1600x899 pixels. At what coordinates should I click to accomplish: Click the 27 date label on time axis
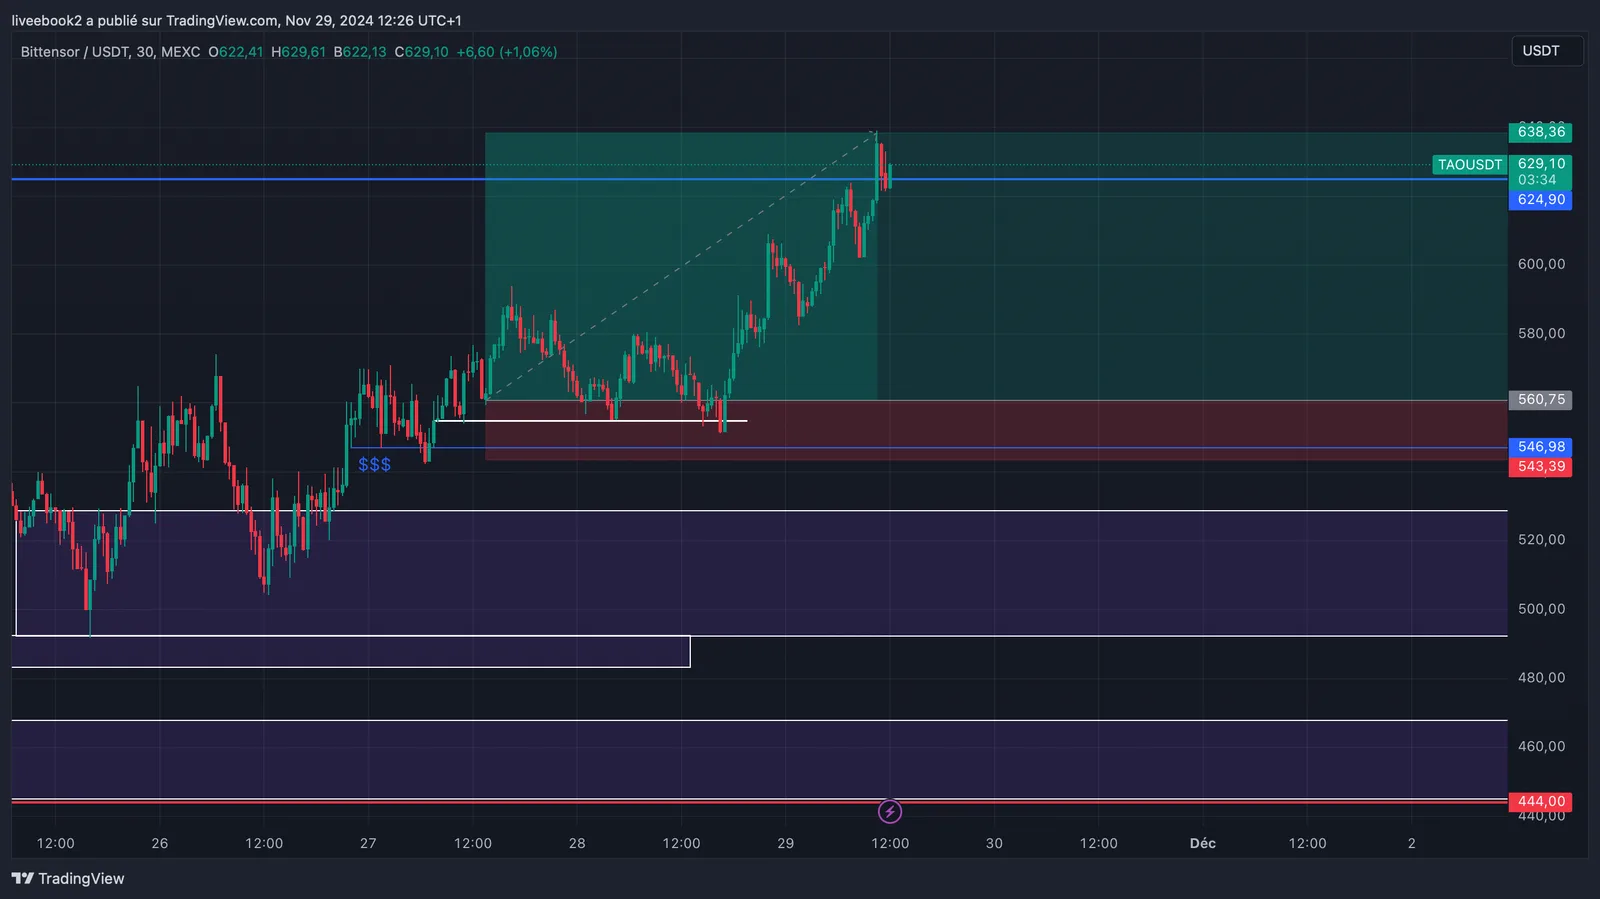click(368, 843)
